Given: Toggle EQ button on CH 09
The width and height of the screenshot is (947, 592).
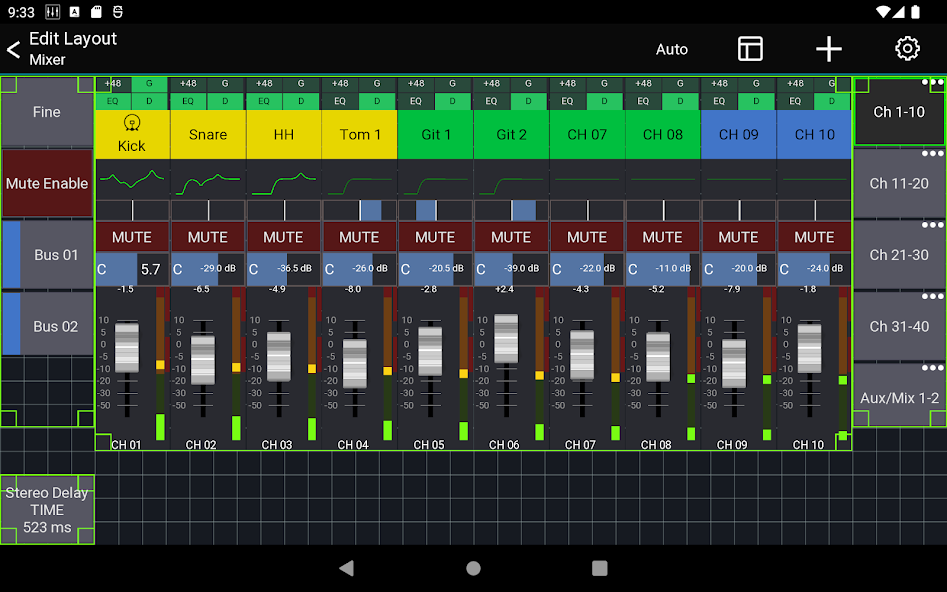Looking at the screenshot, I should [x=719, y=101].
